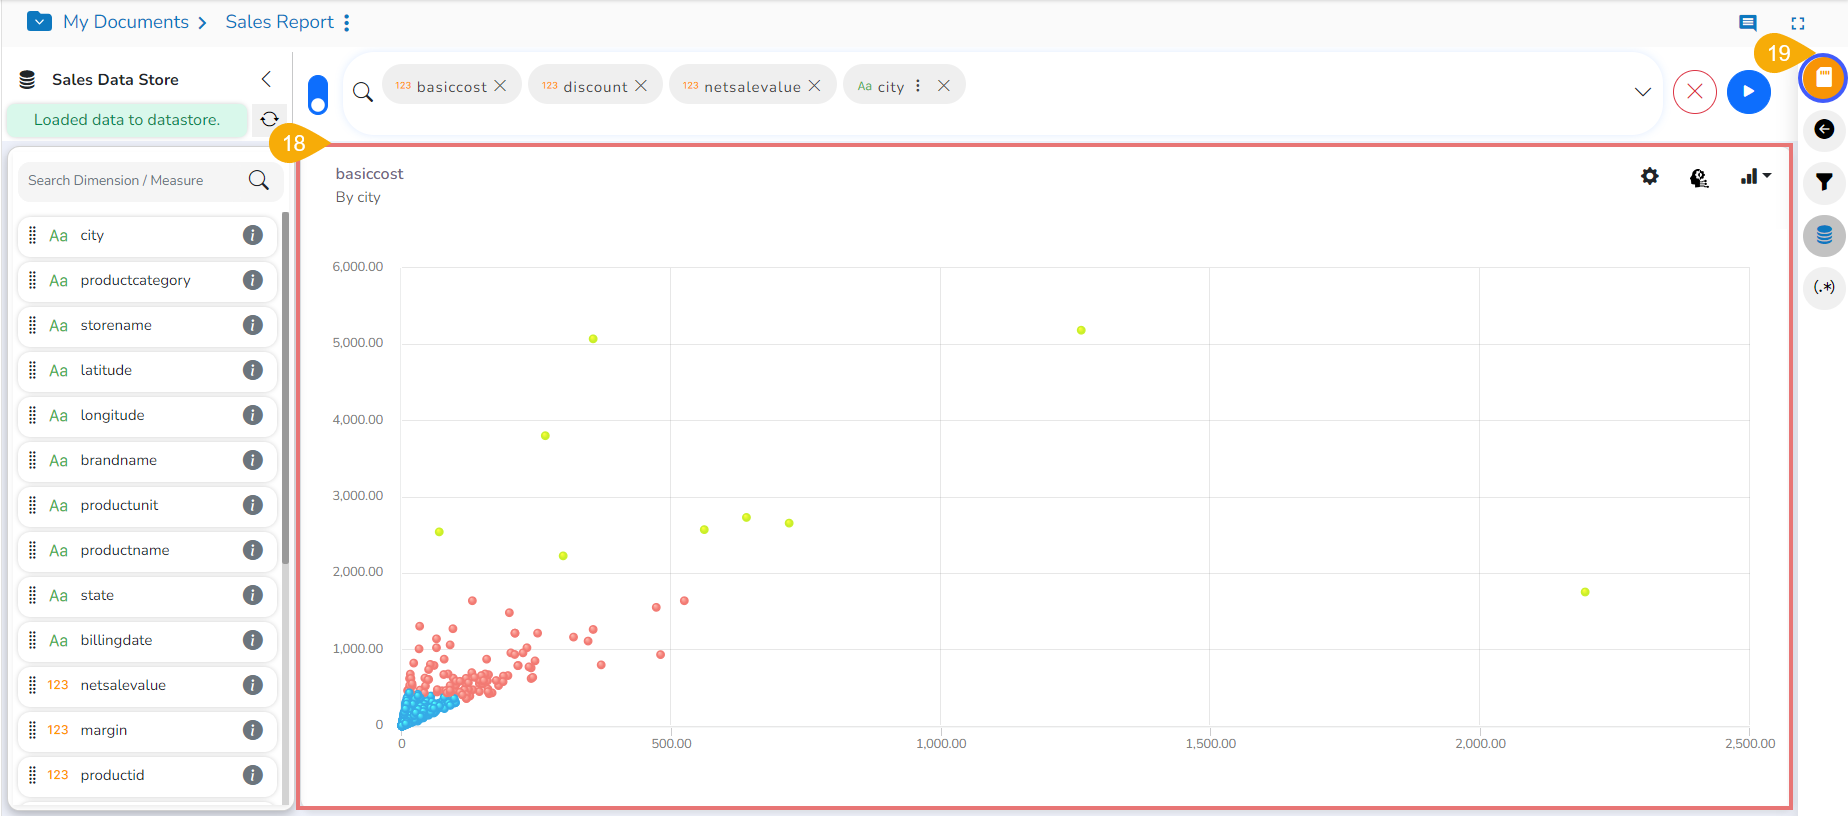1848x816 pixels.
Task: Click the datastore stack icon in sidebar
Action: [x=1824, y=236]
